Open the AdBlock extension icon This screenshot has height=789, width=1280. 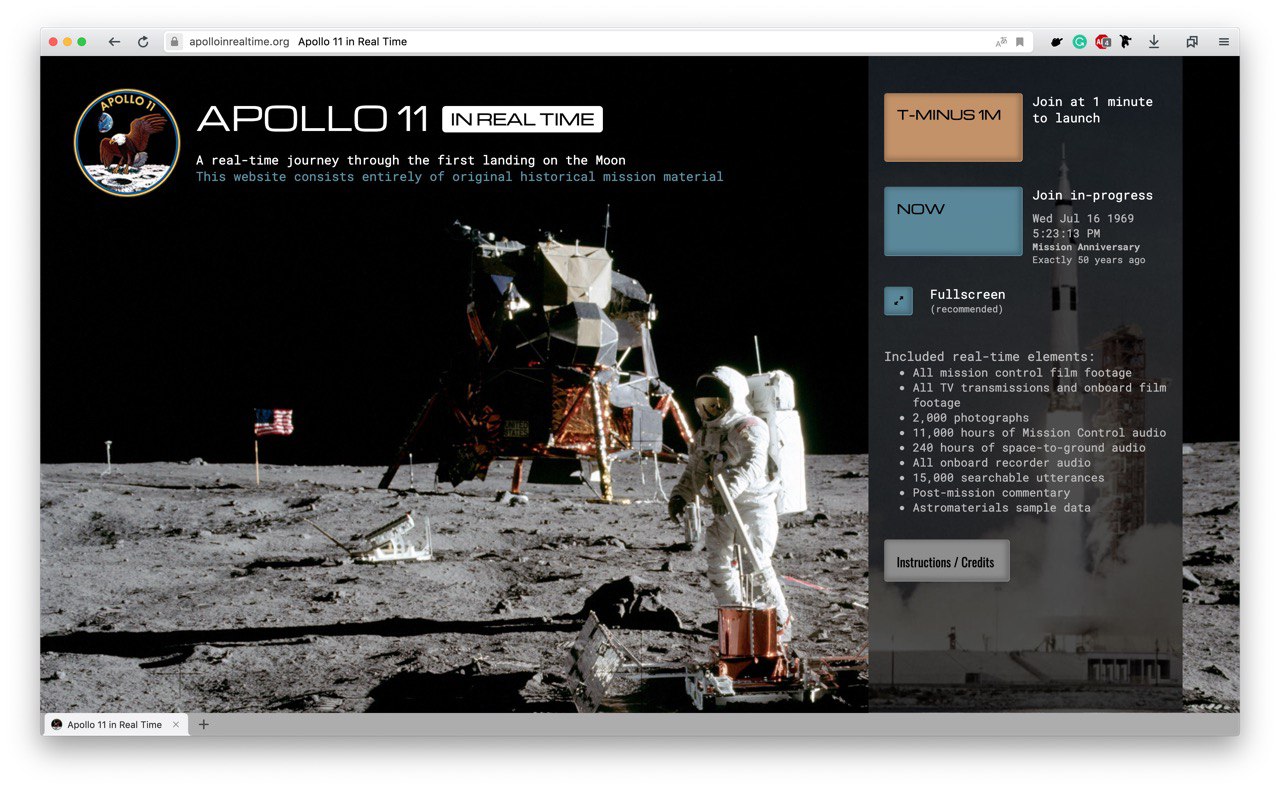[1102, 42]
